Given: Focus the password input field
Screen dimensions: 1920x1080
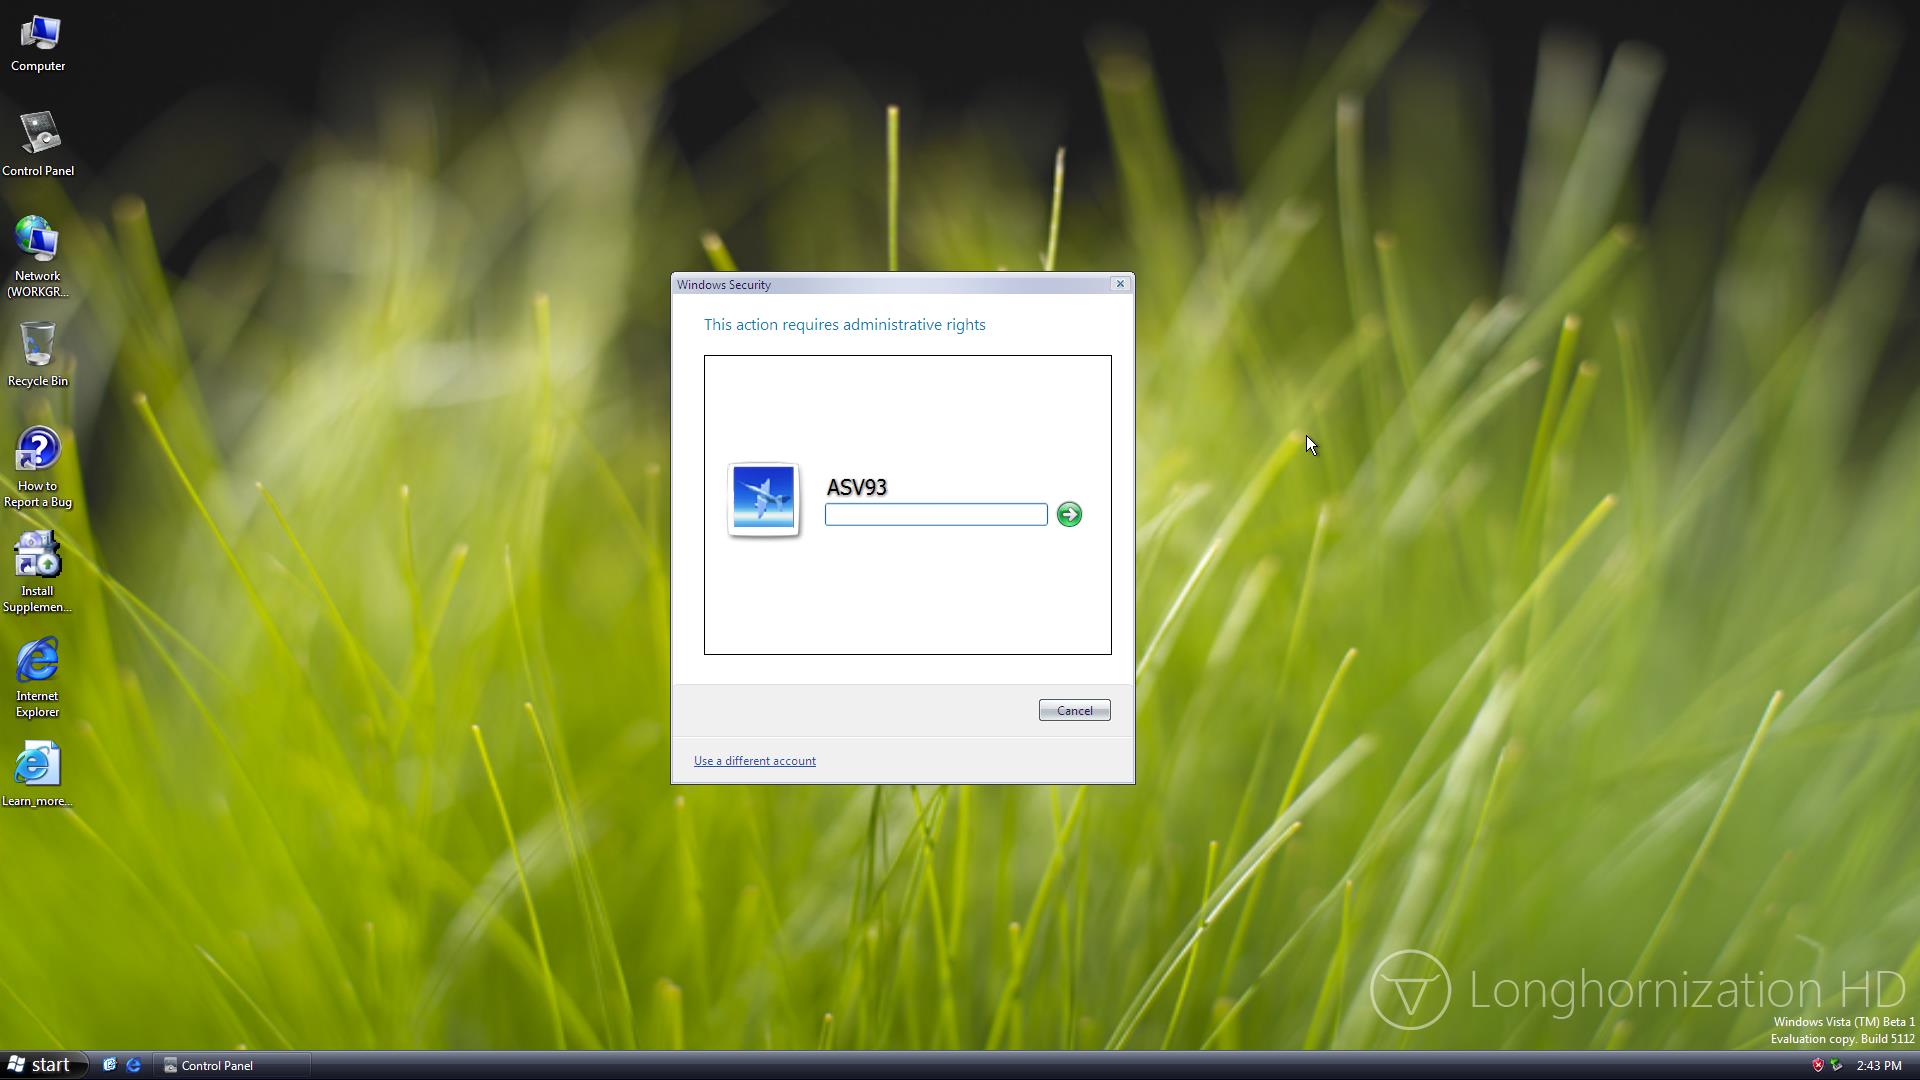Looking at the screenshot, I should (935, 514).
